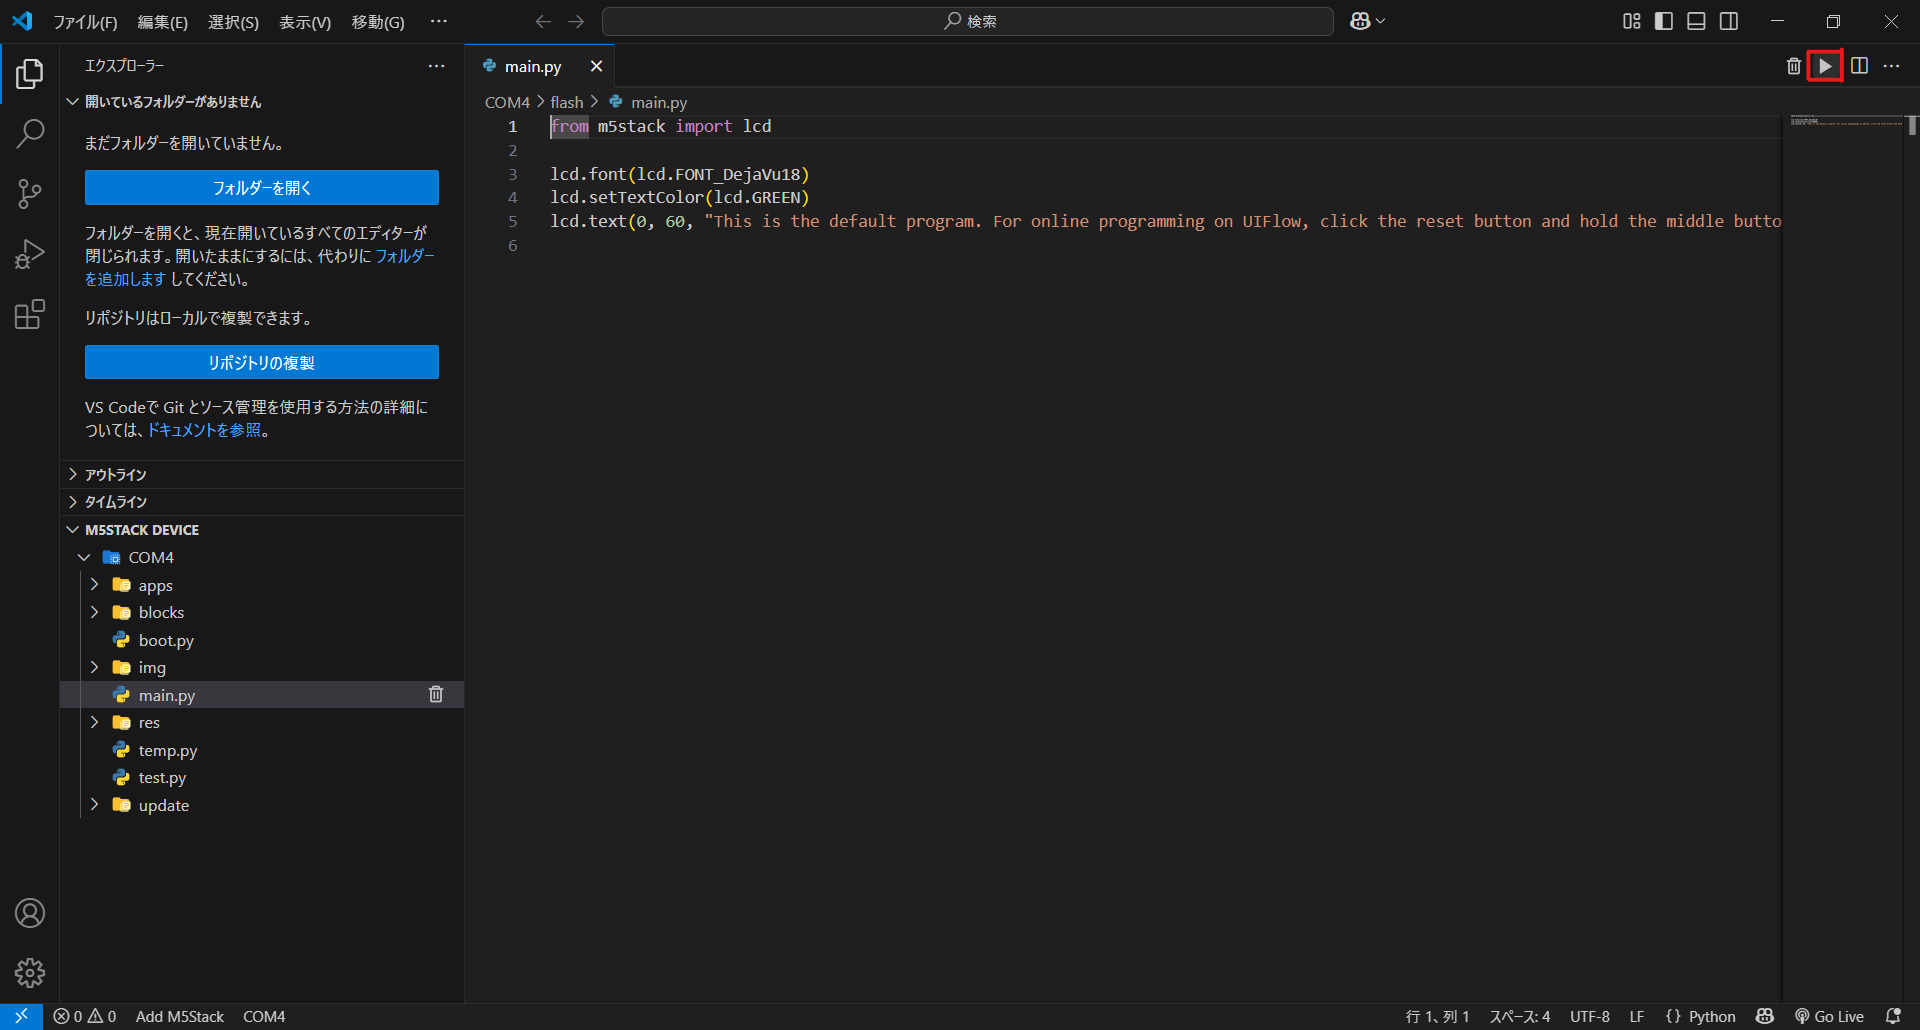Image resolution: width=1920 pixels, height=1030 pixels.
Task: Open the アウトライン section
Action: (117, 474)
